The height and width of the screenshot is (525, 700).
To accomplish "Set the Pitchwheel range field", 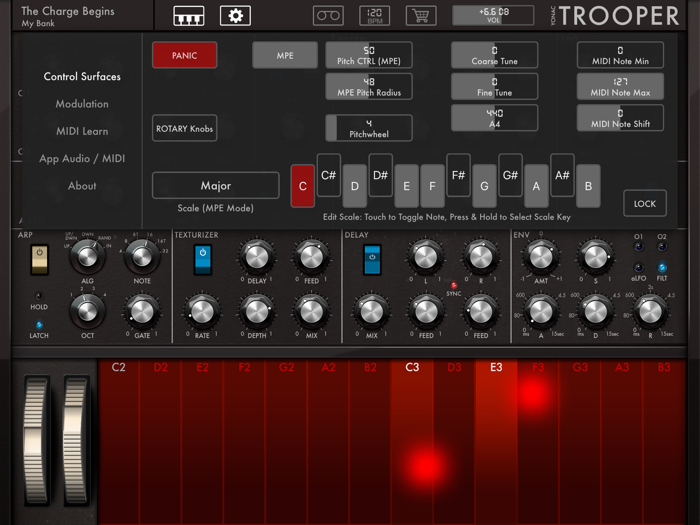I will (369, 128).
